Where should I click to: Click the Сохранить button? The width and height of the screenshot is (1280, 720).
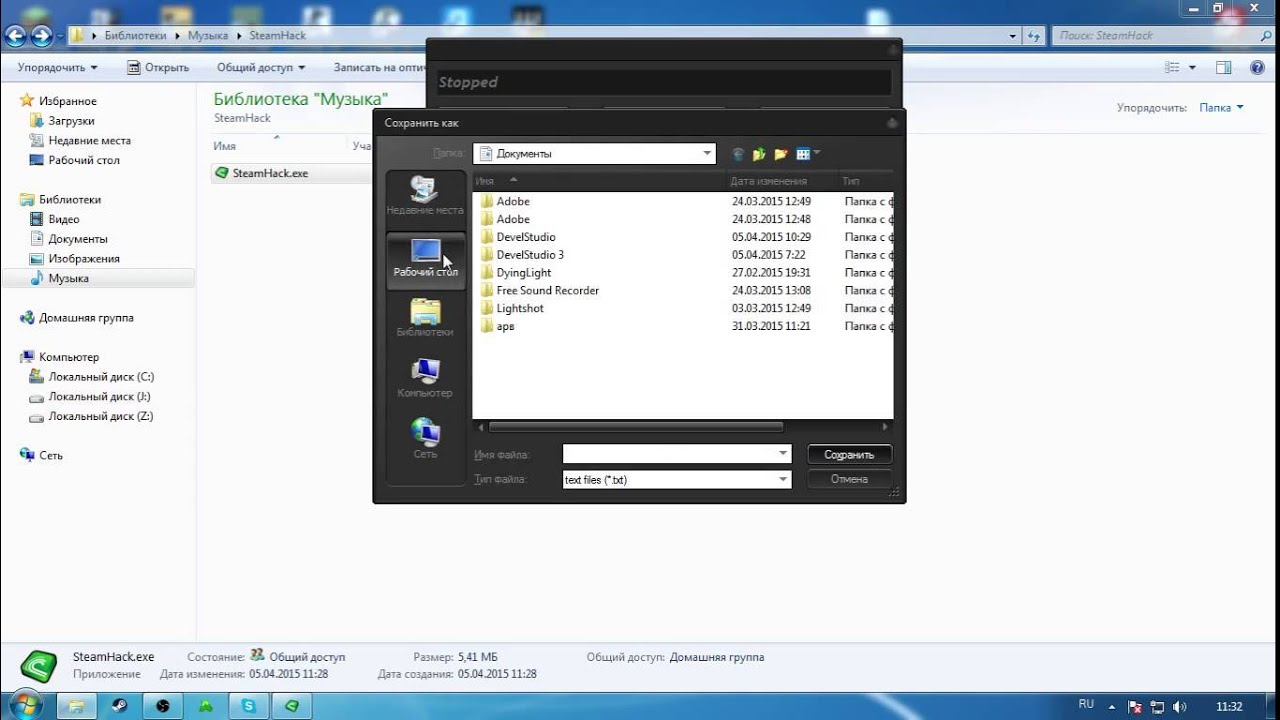point(849,454)
